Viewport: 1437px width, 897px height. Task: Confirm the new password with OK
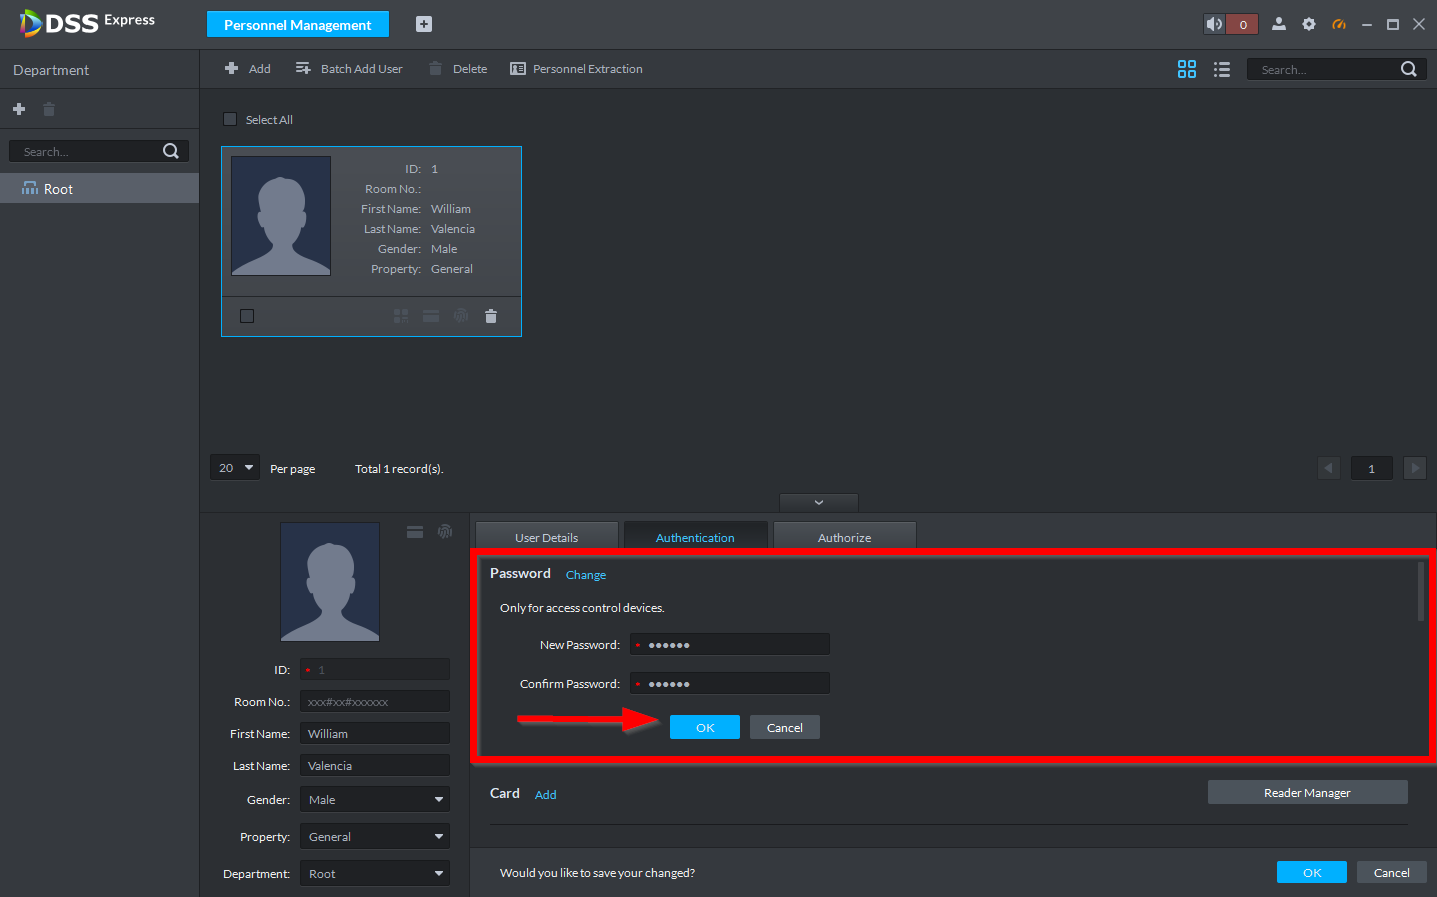[x=704, y=727]
